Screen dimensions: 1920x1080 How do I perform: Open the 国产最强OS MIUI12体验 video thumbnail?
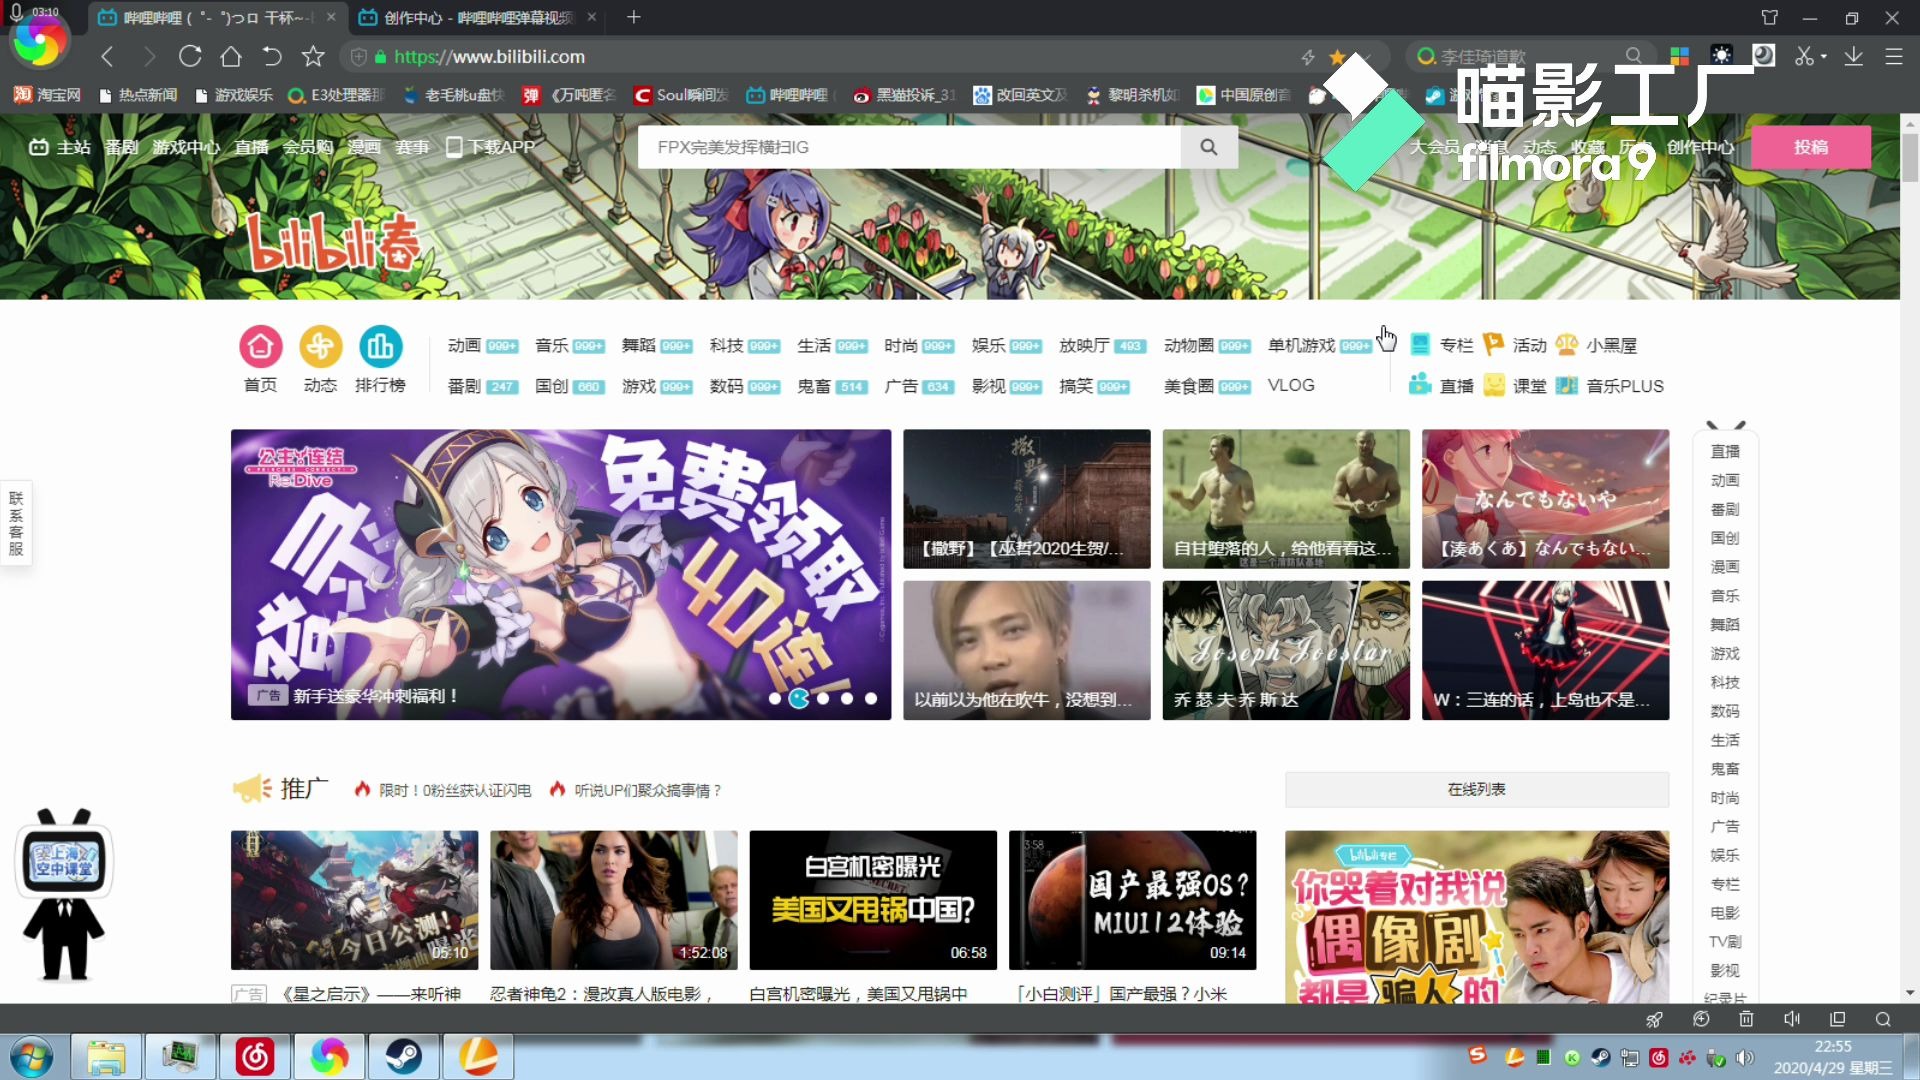[x=1132, y=900]
